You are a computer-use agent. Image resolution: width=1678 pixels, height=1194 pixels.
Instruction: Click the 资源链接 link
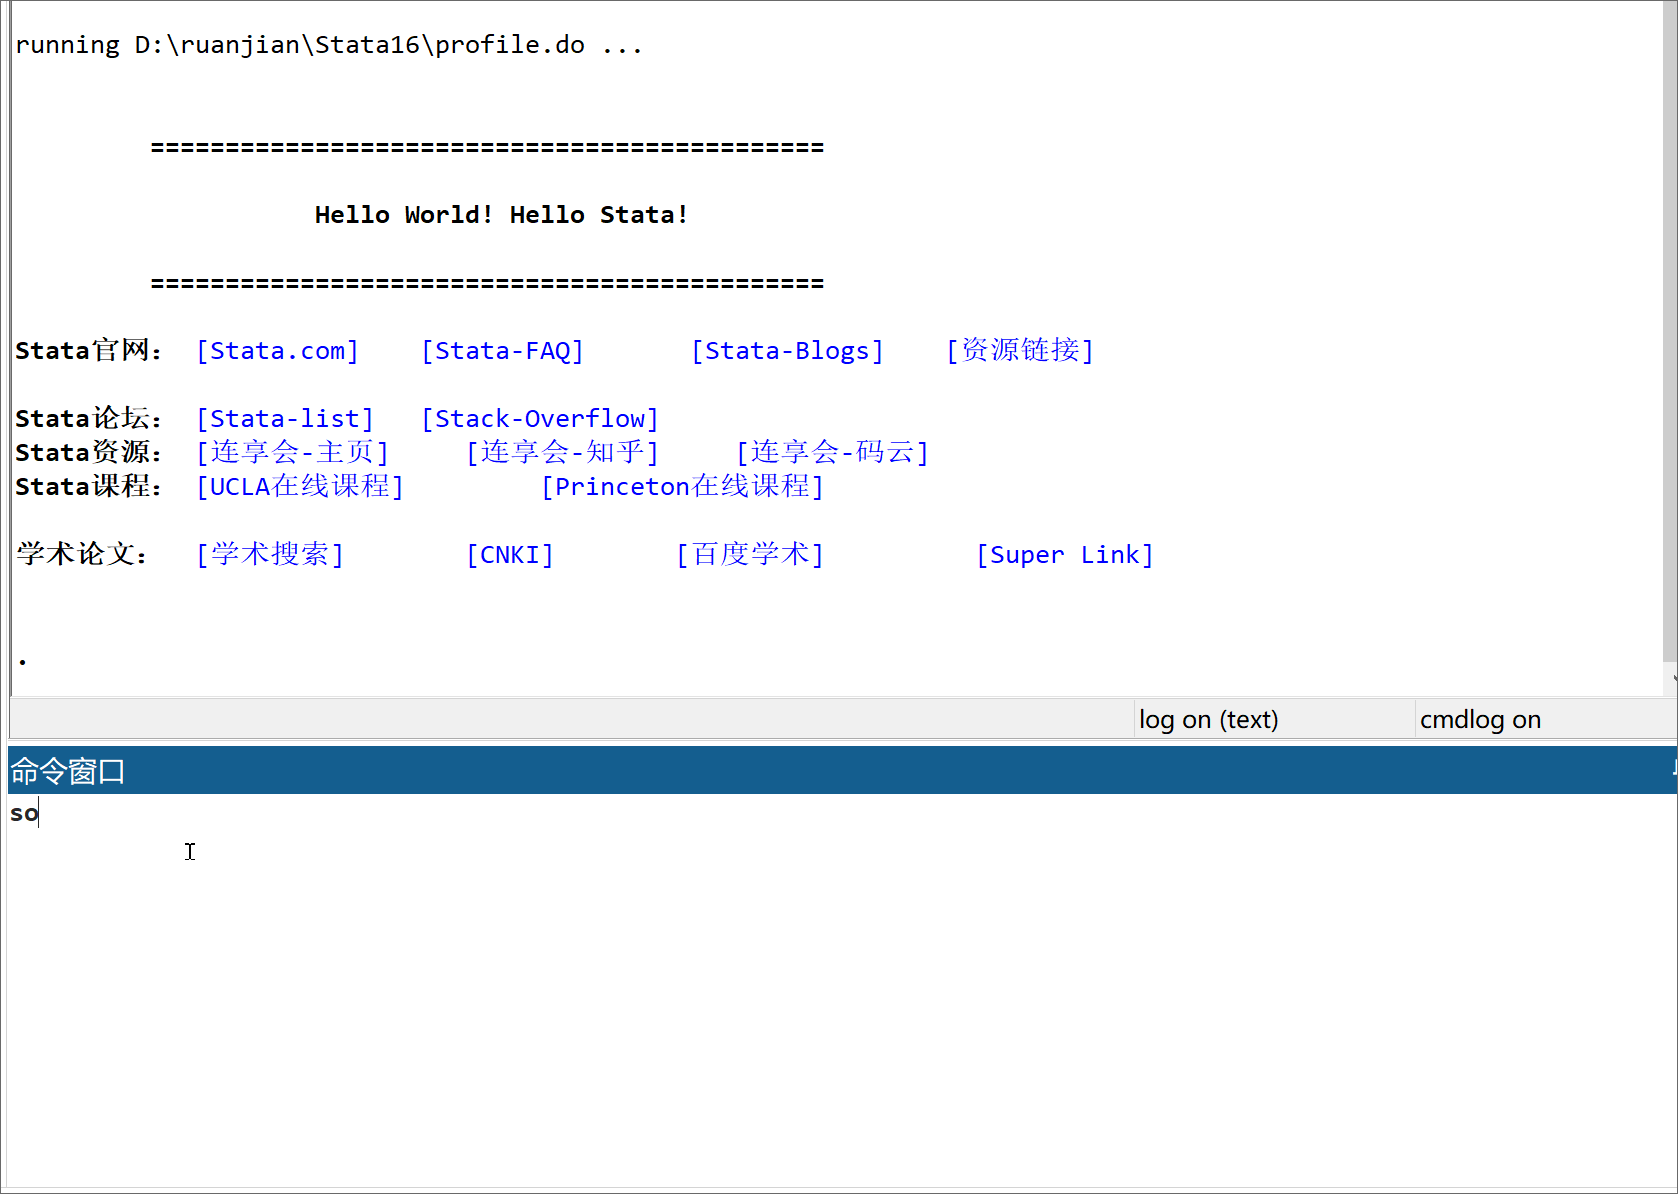coord(1019,351)
